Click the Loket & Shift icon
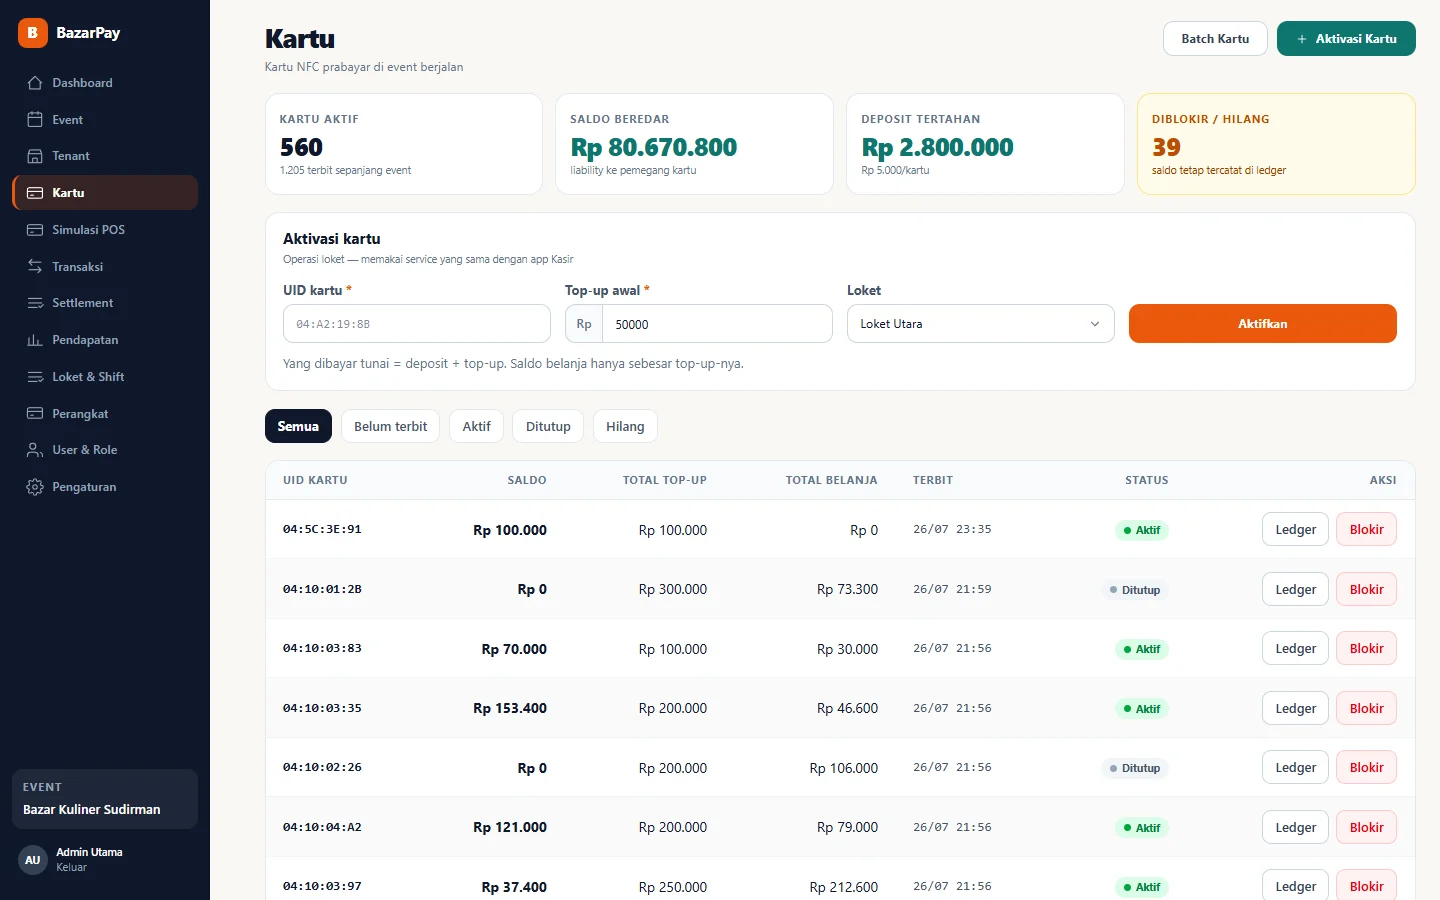 coord(35,377)
